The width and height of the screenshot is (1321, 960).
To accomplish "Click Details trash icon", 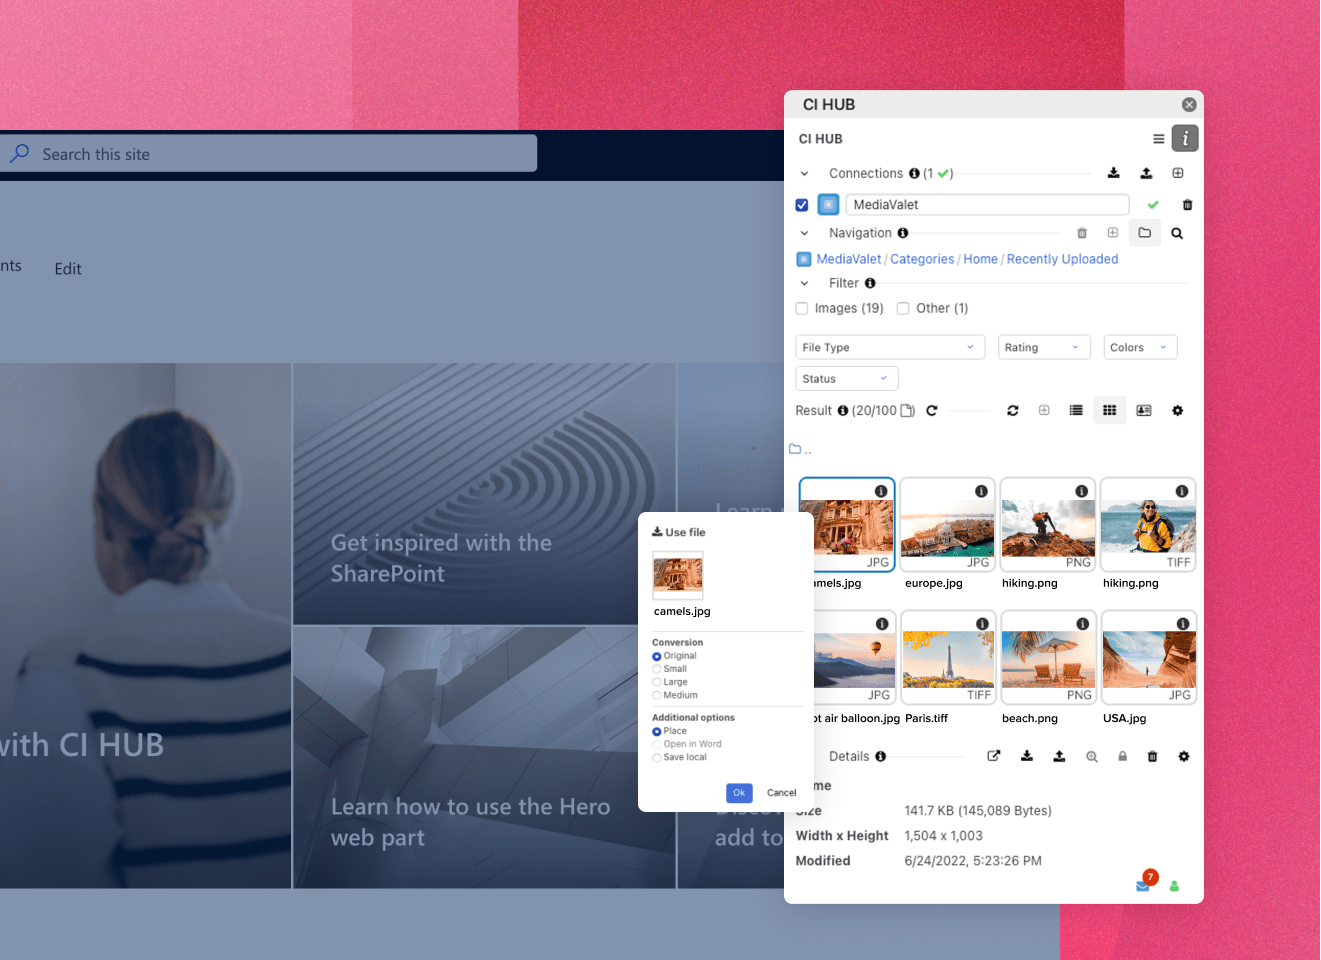I will (x=1152, y=757).
